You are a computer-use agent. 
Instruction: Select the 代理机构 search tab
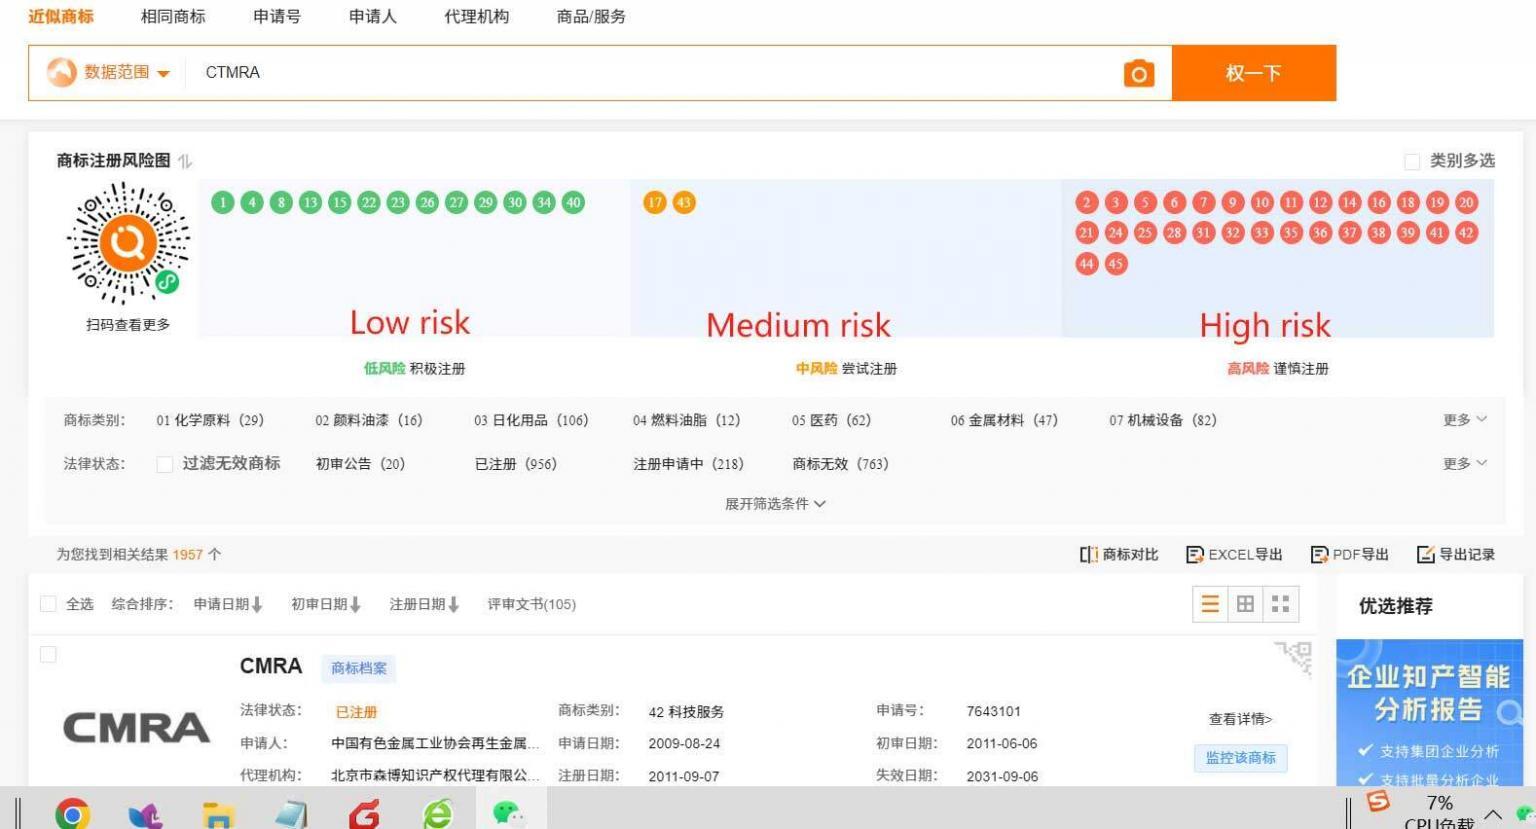click(476, 17)
